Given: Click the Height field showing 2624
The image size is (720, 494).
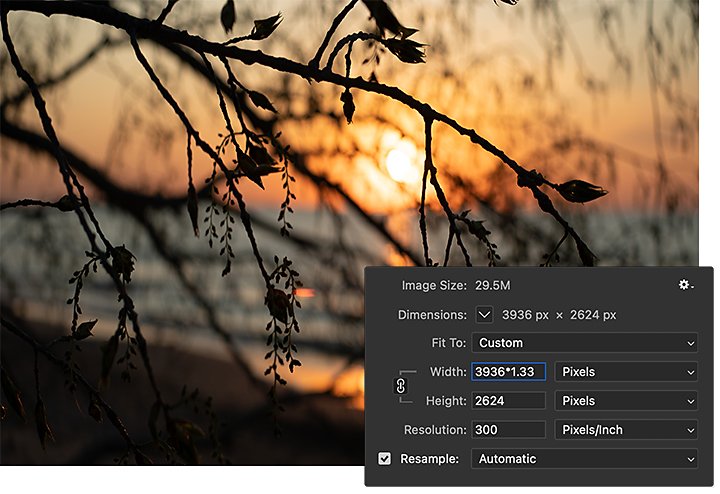Looking at the screenshot, I should [x=508, y=401].
